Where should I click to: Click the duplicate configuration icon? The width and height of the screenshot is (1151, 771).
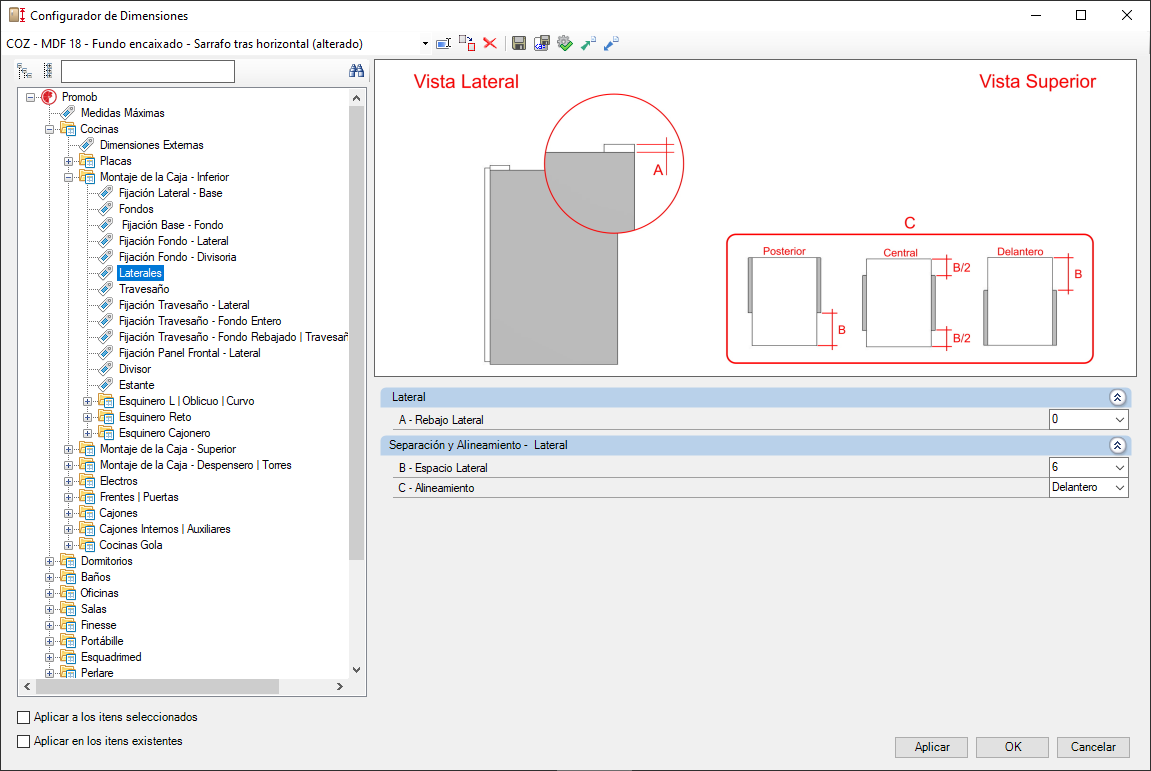click(467, 43)
